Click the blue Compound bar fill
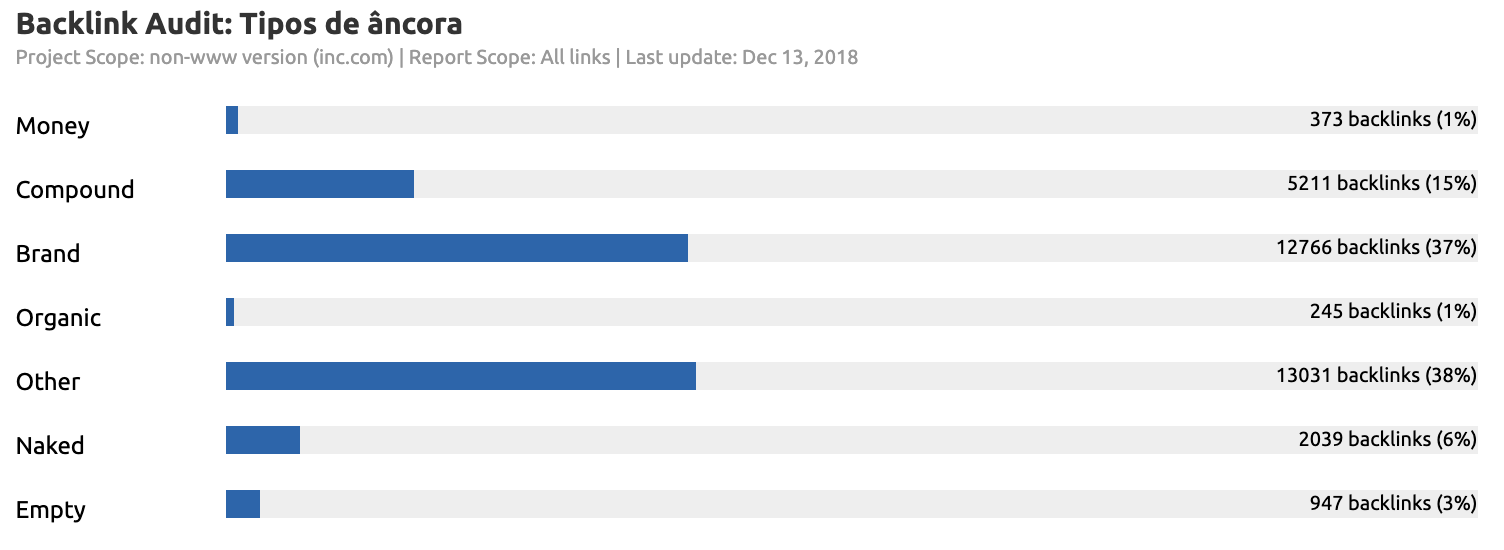Image resolution: width=1504 pixels, height=550 pixels. coord(320,184)
